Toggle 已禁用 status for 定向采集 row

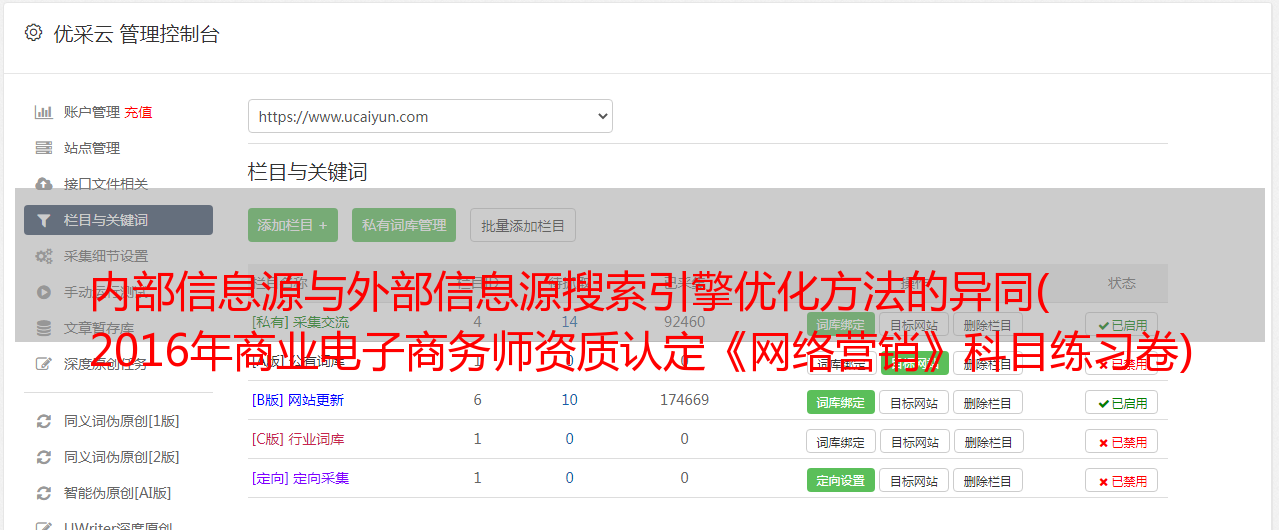pyautogui.click(x=1122, y=480)
